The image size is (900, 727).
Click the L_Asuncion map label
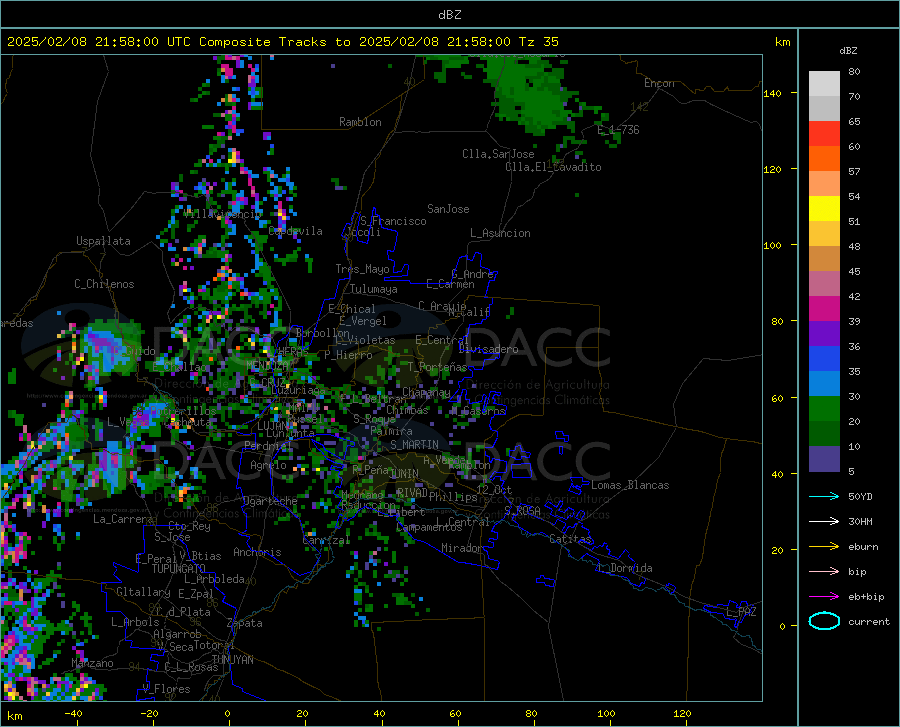pyautogui.click(x=500, y=233)
